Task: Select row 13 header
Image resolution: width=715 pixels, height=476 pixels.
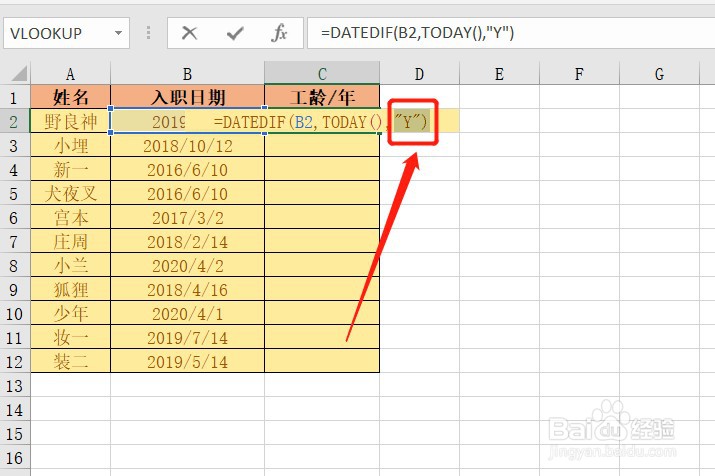Action: coord(14,386)
